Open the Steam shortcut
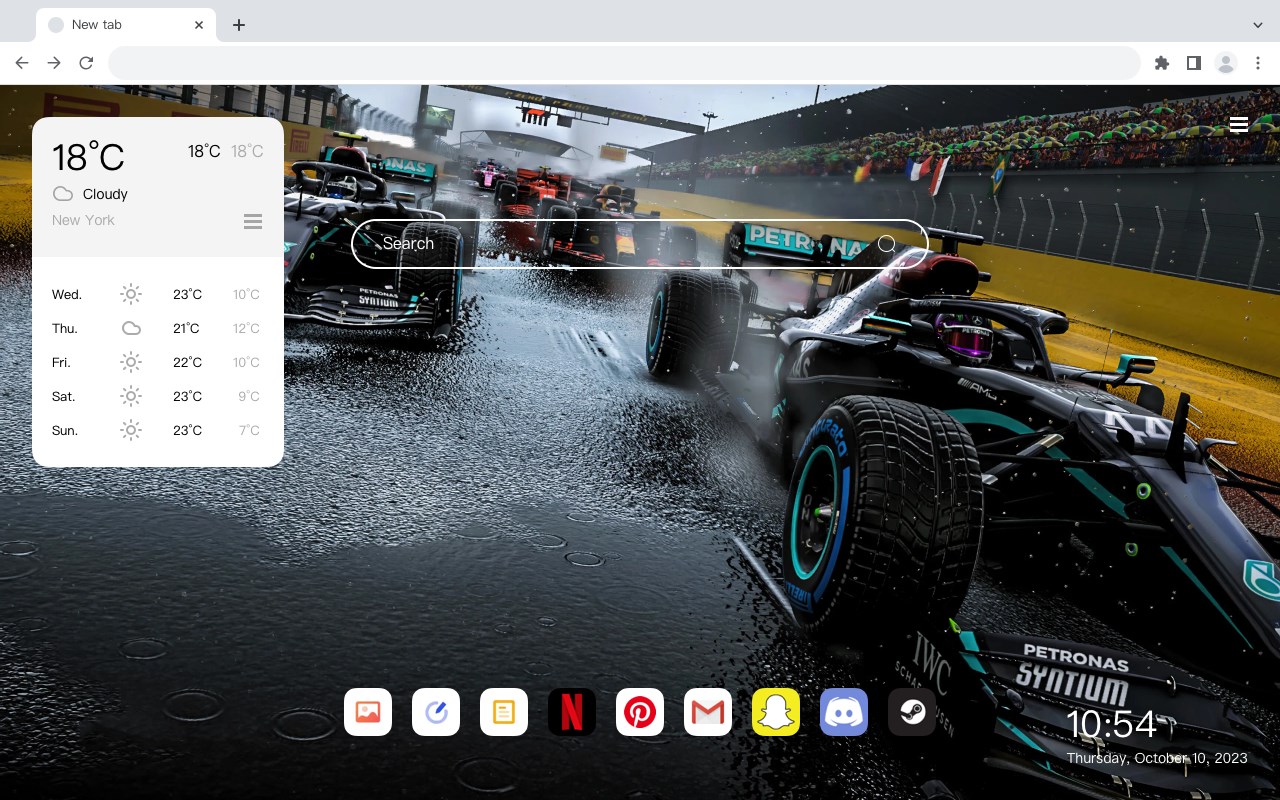Viewport: 1280px width, 800px height. coord(912,712)
